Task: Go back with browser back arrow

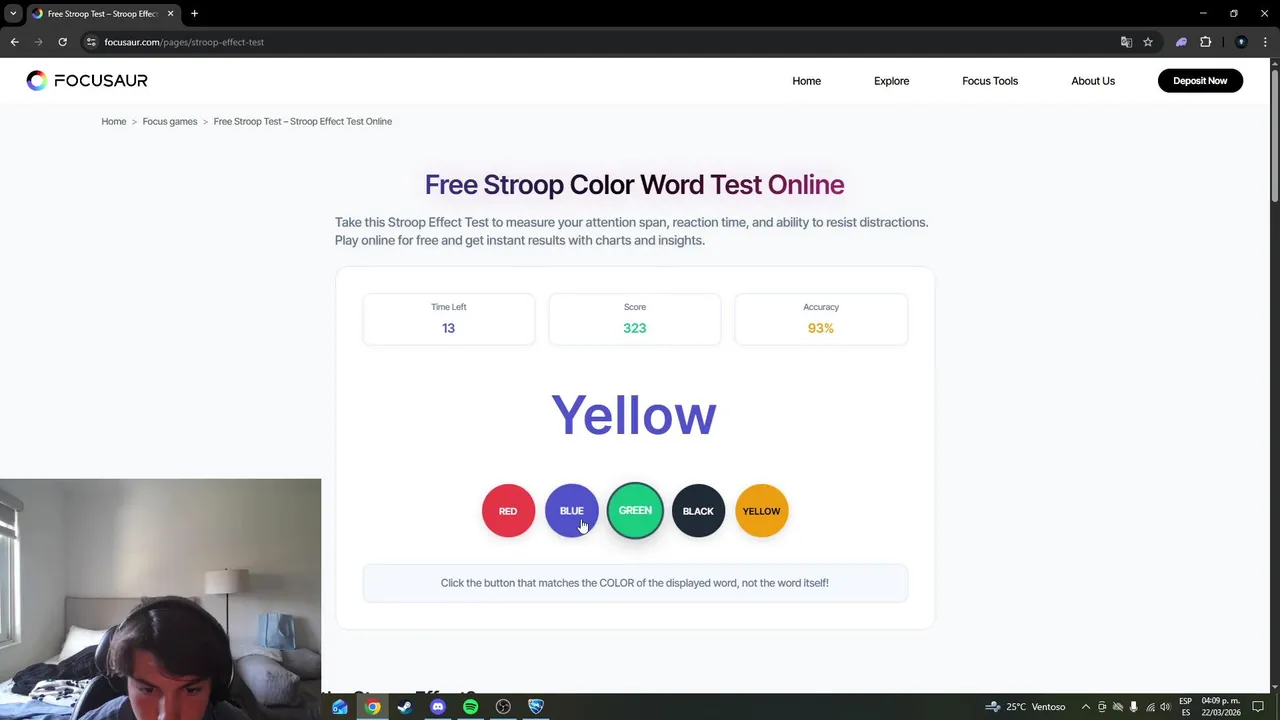Action: (x=14, y=42)
